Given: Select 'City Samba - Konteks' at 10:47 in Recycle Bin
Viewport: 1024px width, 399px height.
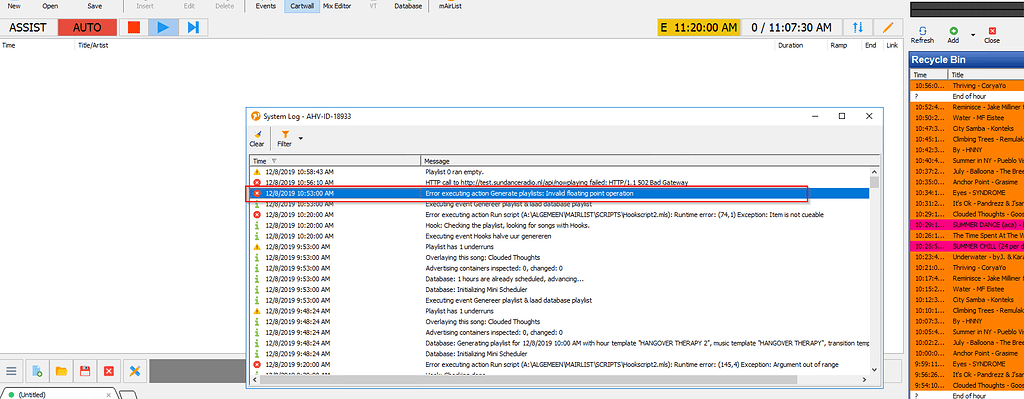Looking at the screenshot, I should tap(967, 128).
